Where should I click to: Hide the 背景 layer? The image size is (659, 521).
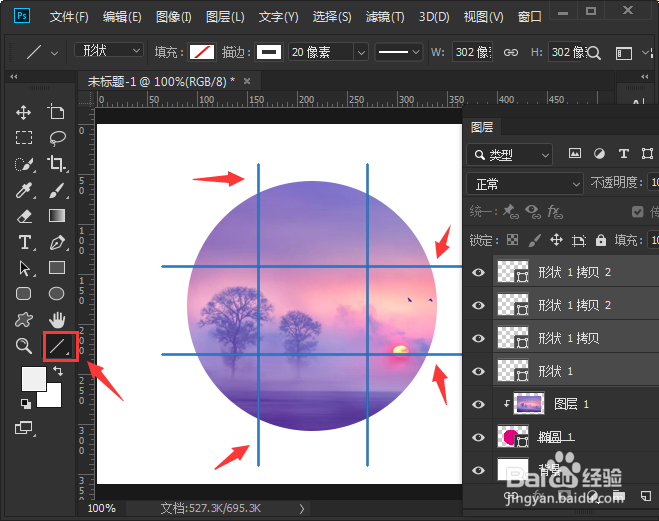click(478, 470)
